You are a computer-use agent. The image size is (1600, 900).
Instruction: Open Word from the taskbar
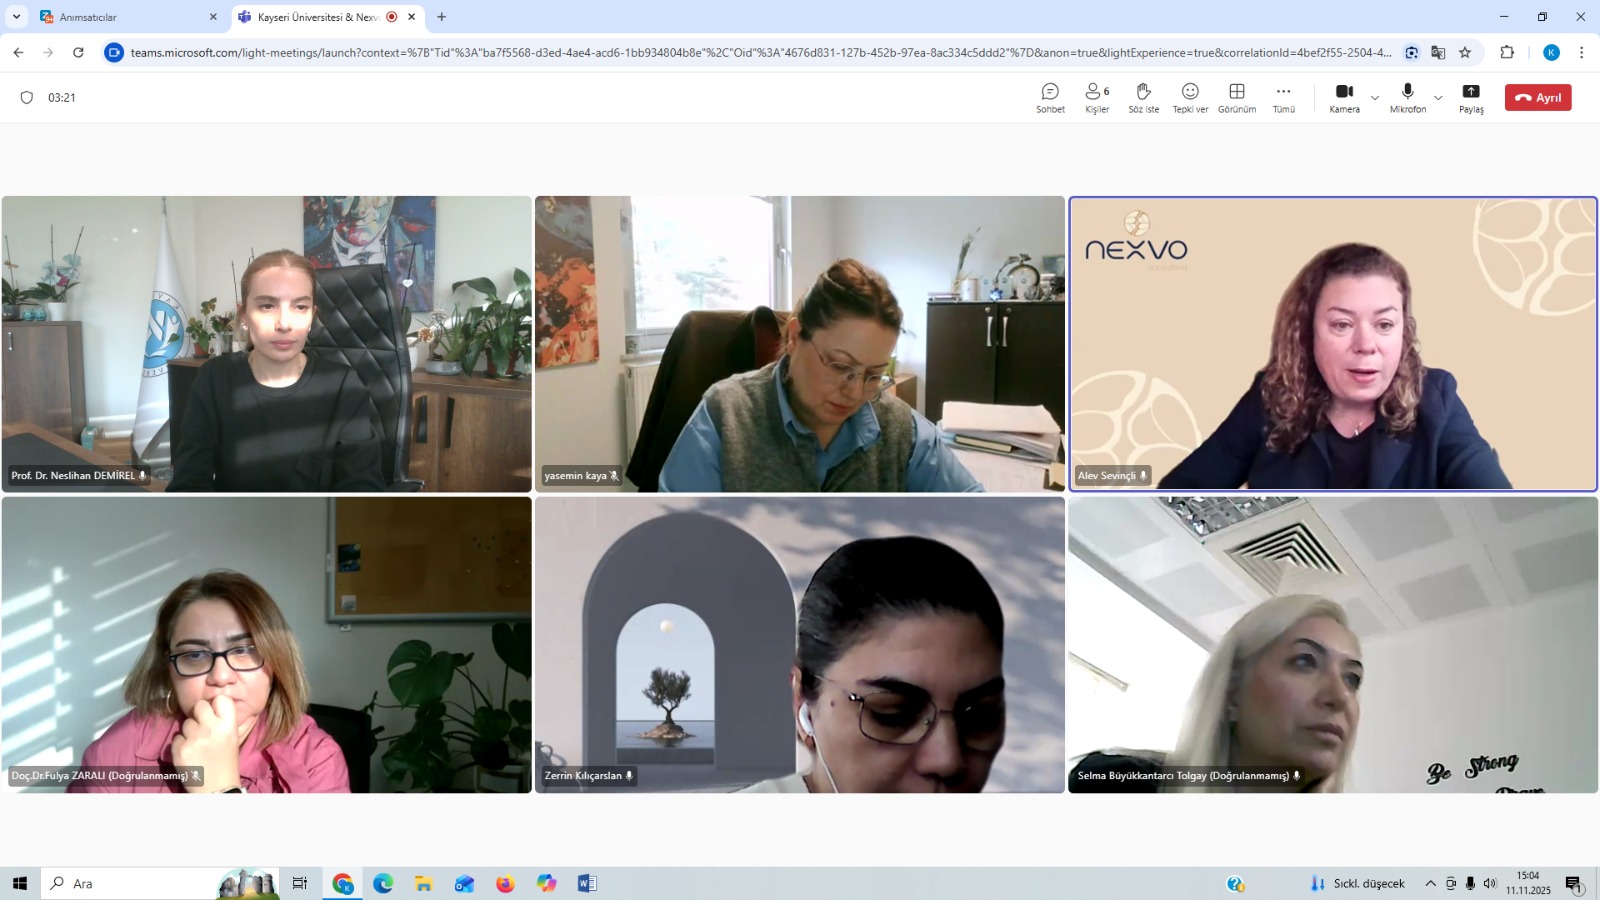point(587,884)
